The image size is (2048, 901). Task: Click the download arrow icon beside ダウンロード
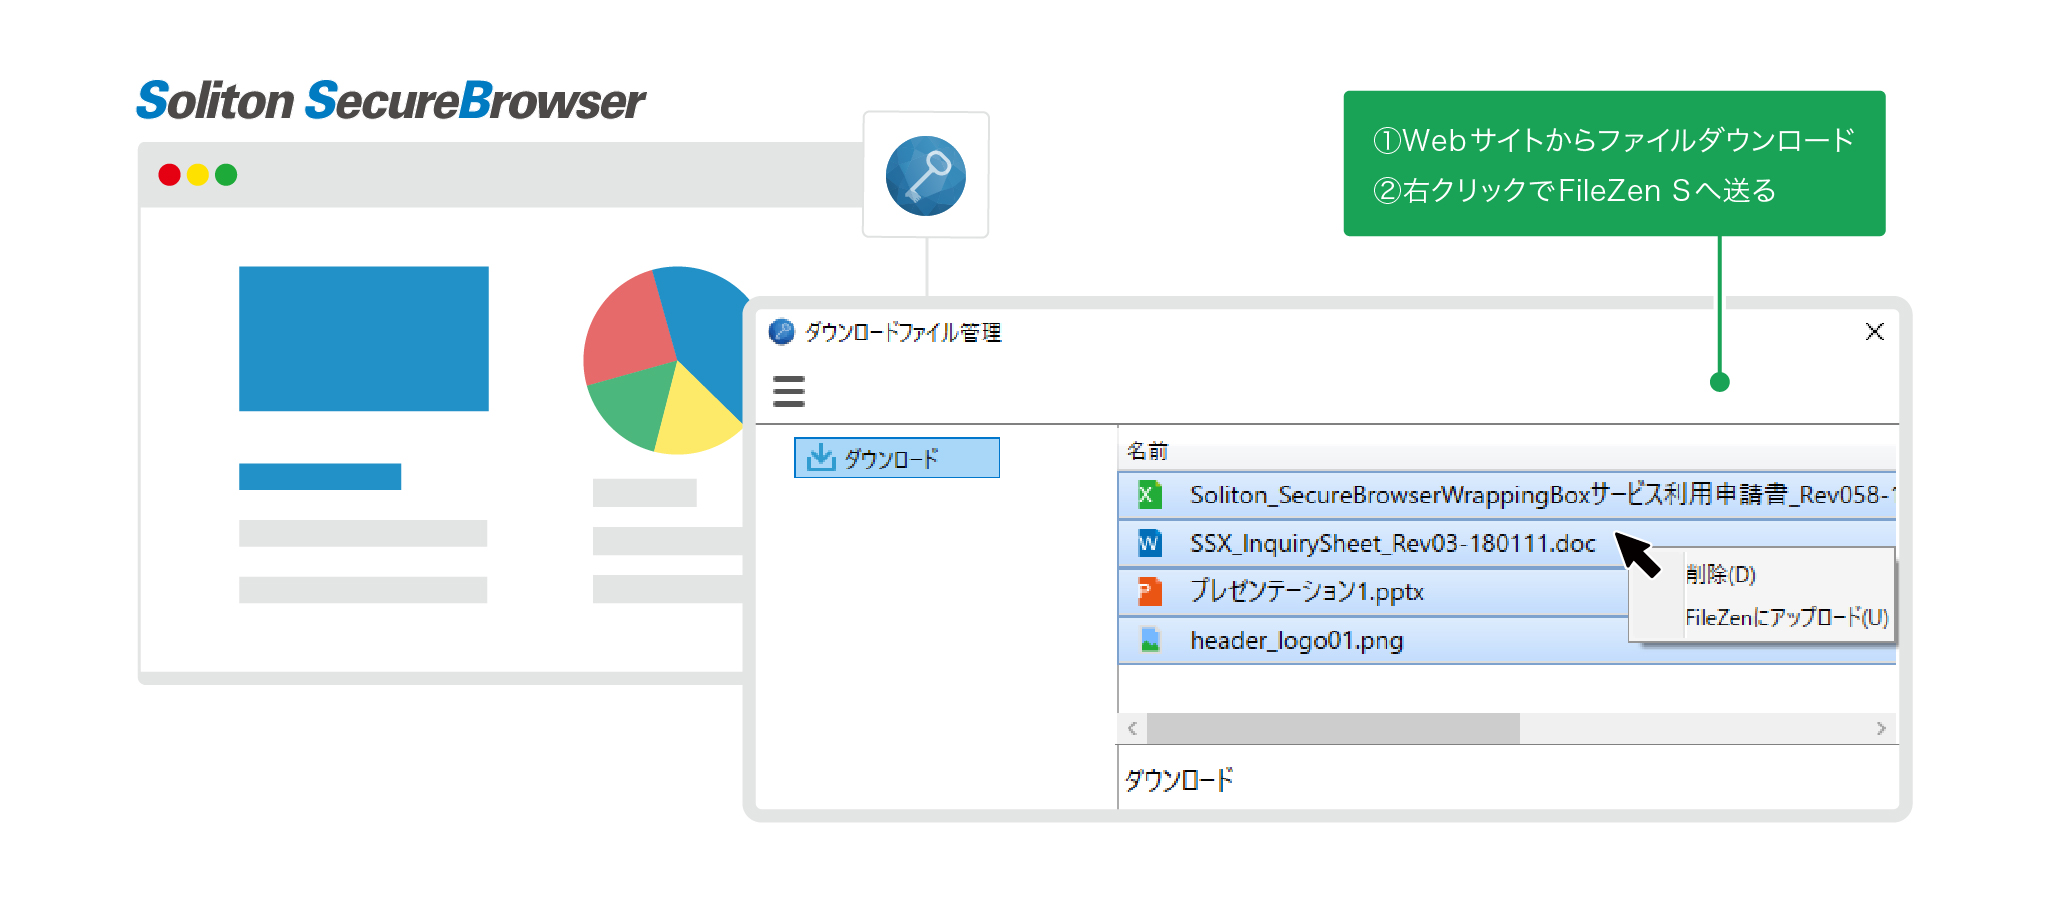(x=821, y=457)
